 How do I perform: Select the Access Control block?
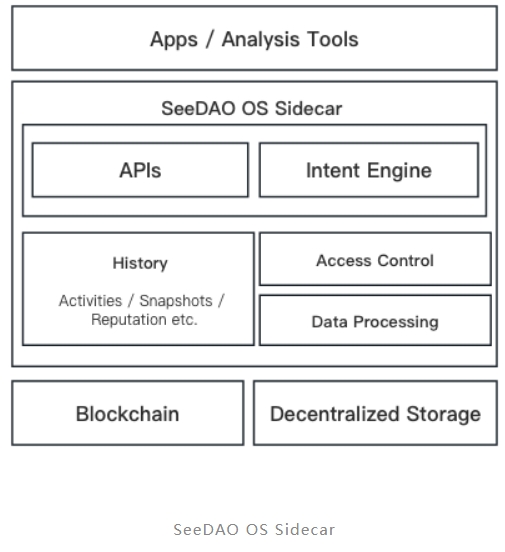tap(375, 259)
